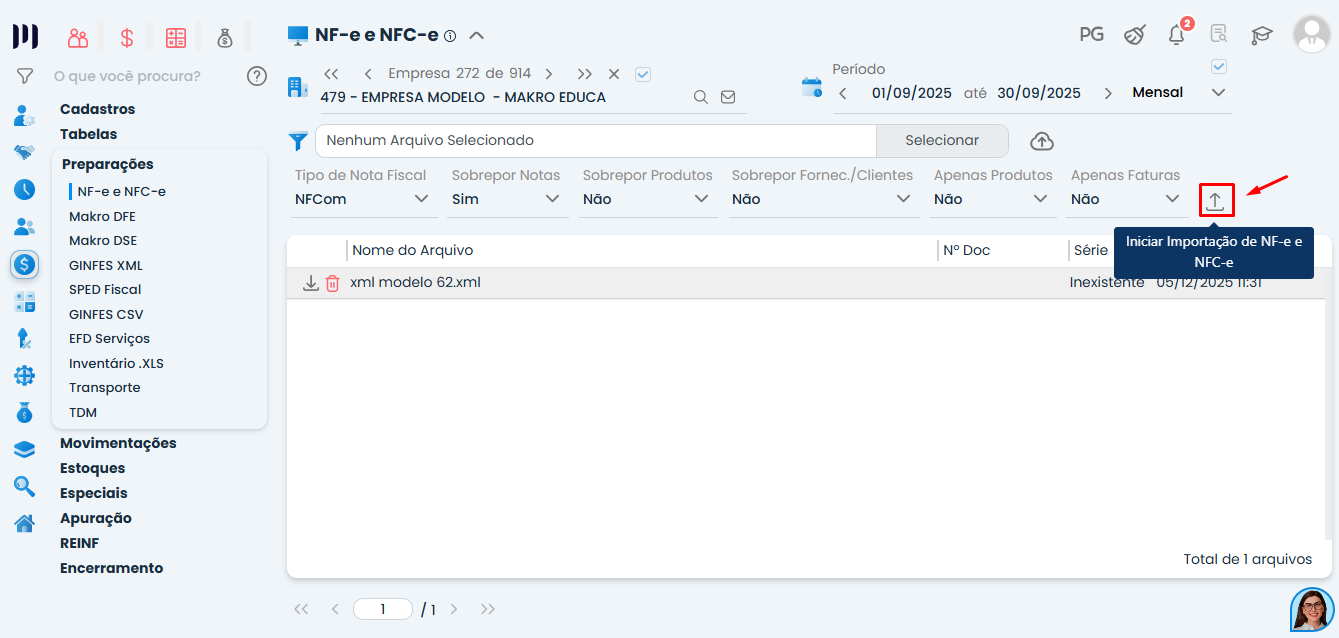Open Sobrepor Fornec./Clientes dropdown
Viewport: 1339px width, 638px height.
[824, 199]
